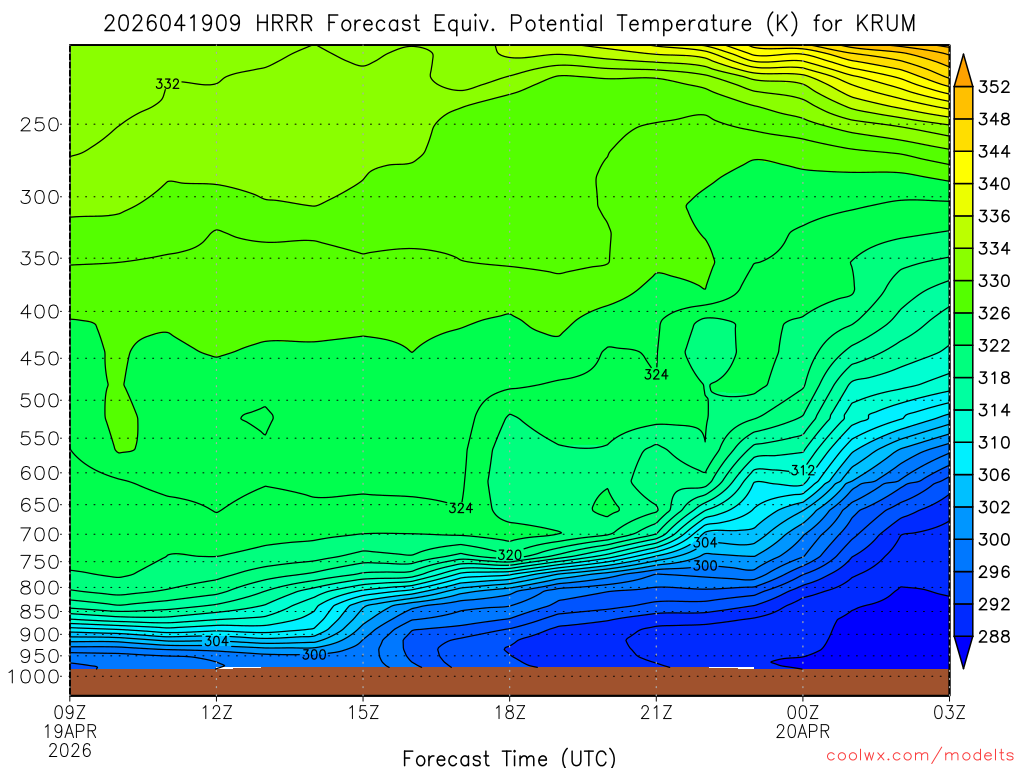
Task: Click the 352 color bar value
Action: (x=994, y=87)
